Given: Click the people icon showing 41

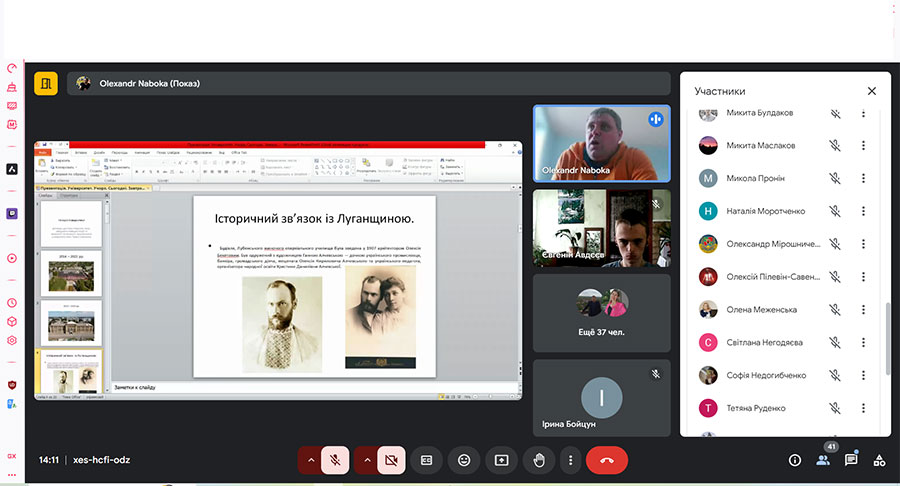Looking at the screenshot, I should [x=823, y=460].
